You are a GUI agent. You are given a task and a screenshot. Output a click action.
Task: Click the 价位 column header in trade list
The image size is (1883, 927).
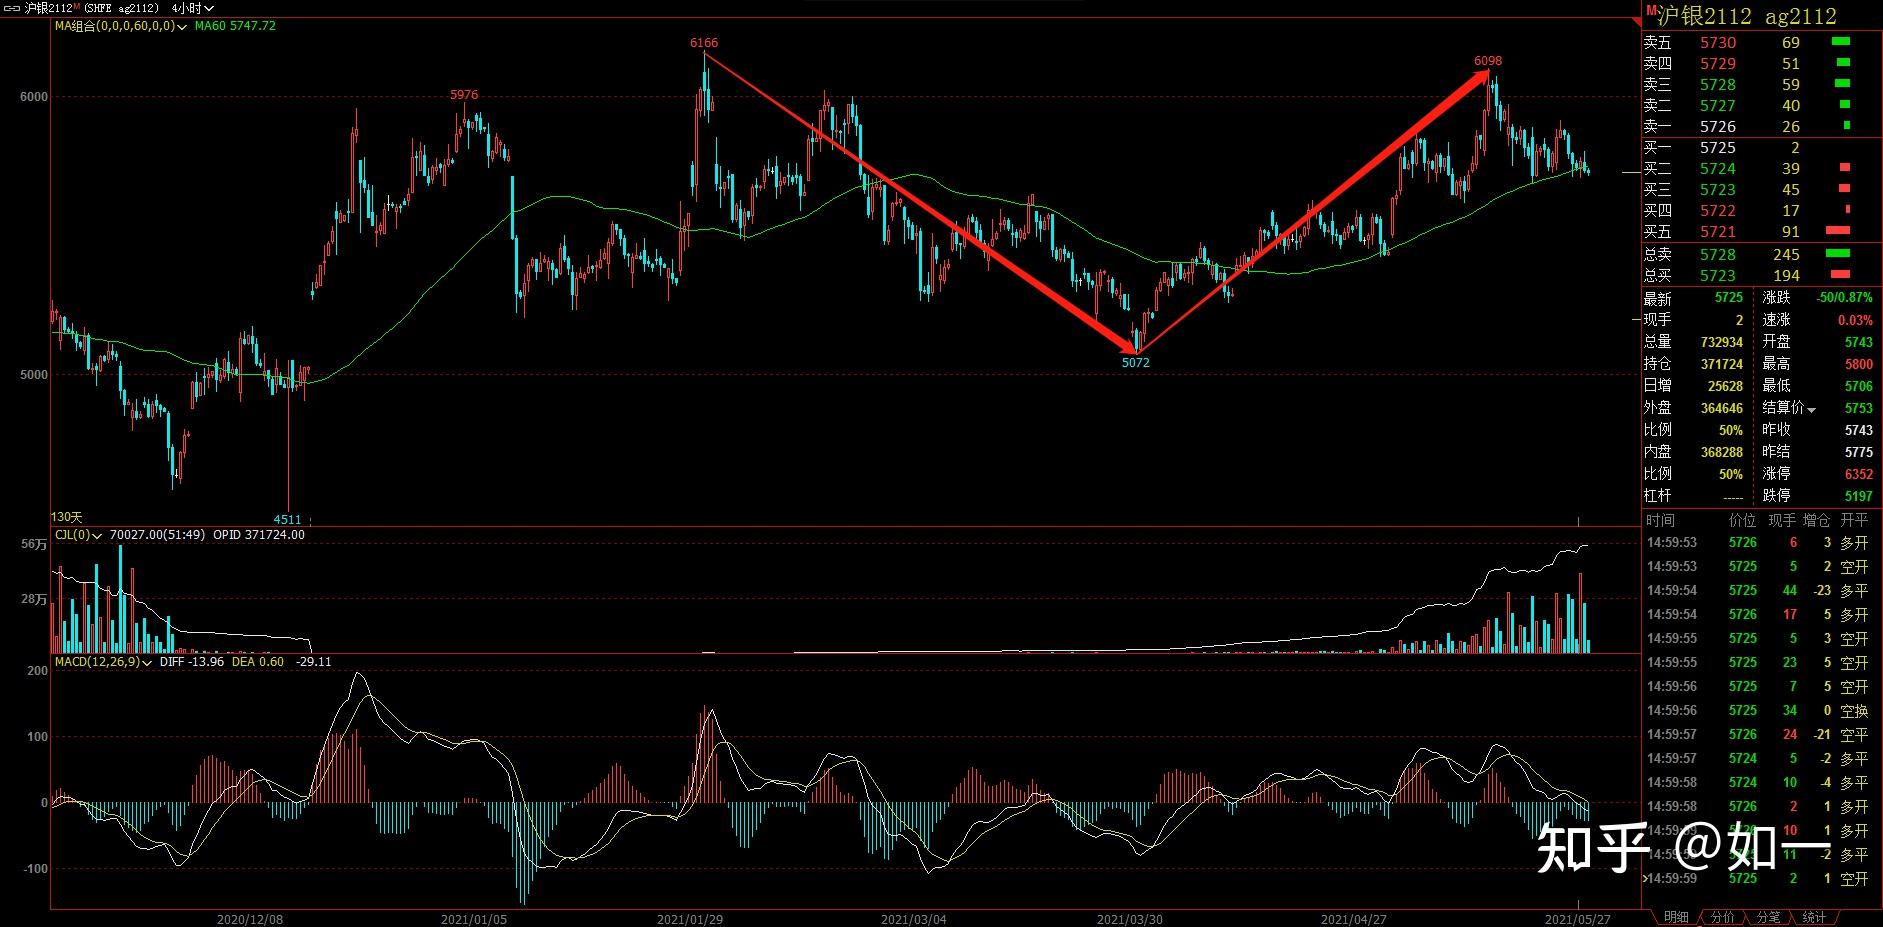[x=1742, y=520]
